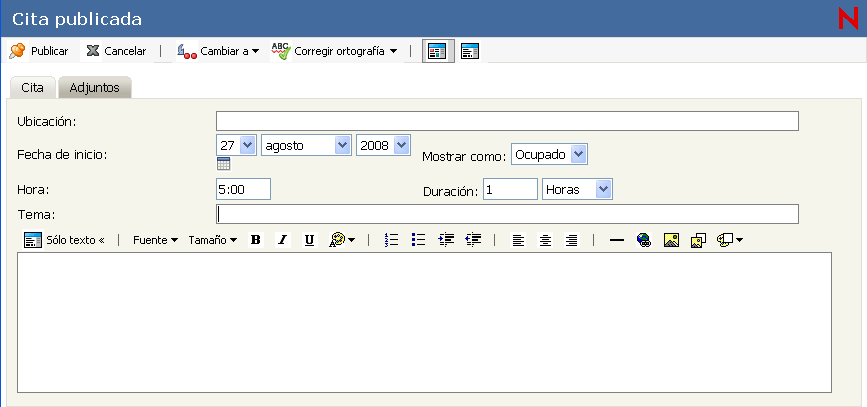The width and height of the screenshot is (867, 407).
Task: Insert a hyperlink with globe icon
Action: point(644,240)
